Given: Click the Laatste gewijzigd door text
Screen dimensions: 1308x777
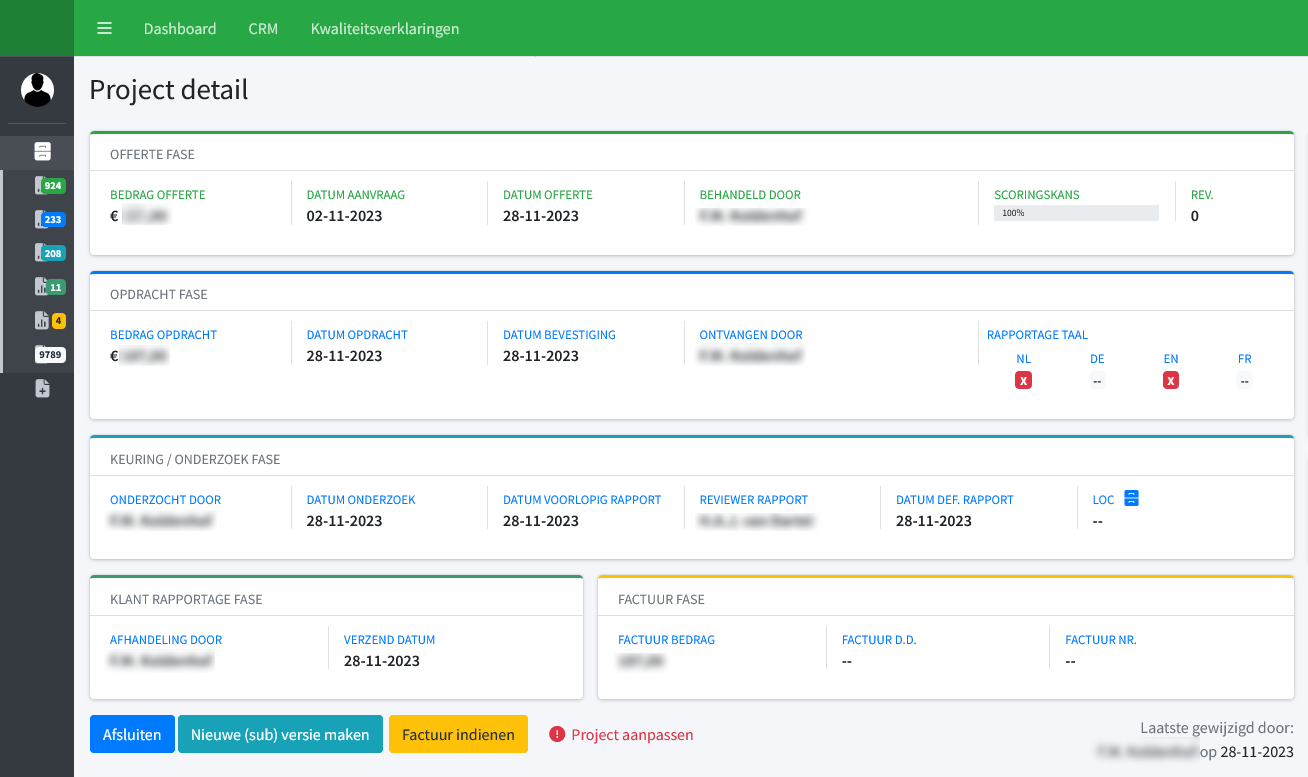Looking at the screenshot, I should point(1217,728).
